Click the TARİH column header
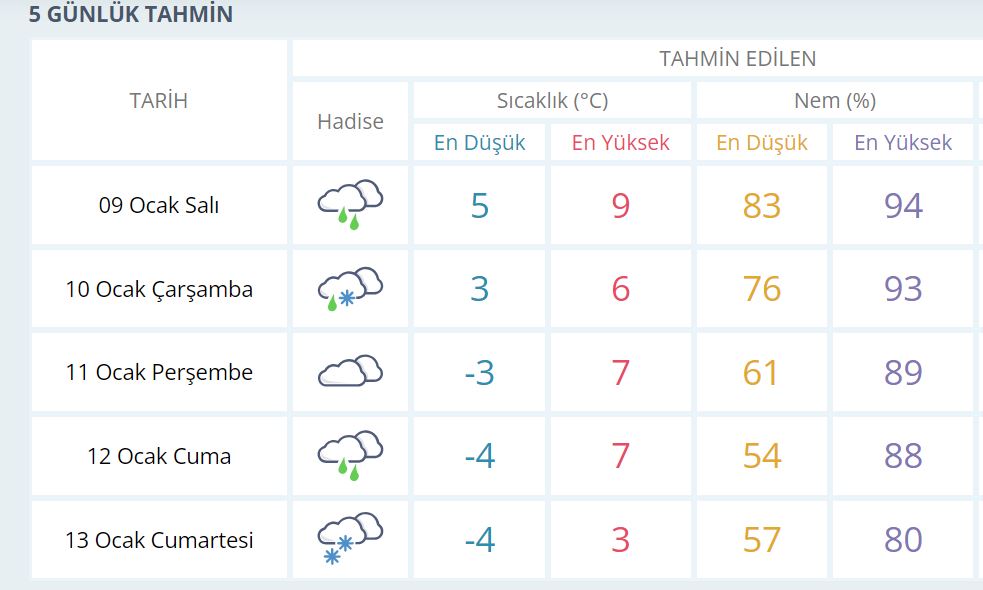This screenshot has height=590, width=983. 159,100
